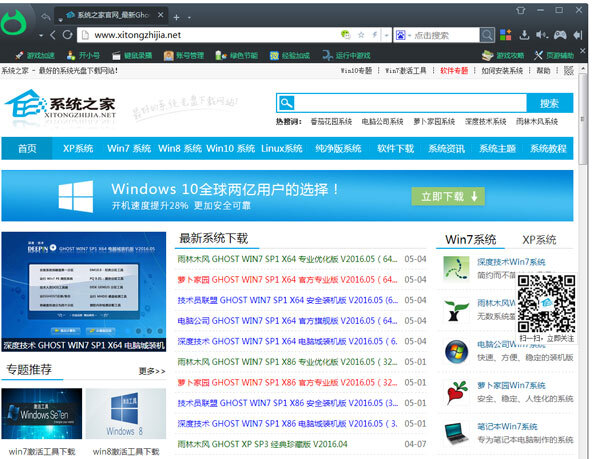
Task: Click the WeChat icon in address bar
Action: [345, 35]
